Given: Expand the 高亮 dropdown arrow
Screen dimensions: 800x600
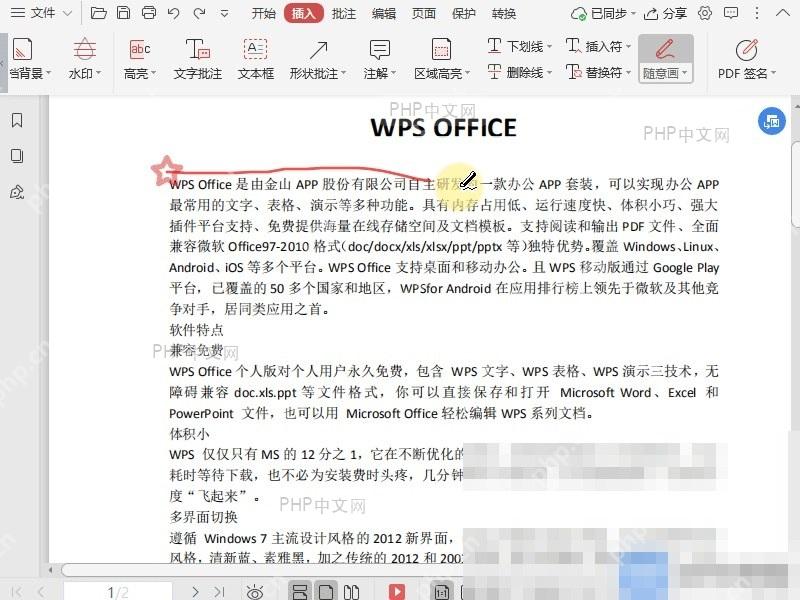Looking at the screenshot, I should coord(153,74).
